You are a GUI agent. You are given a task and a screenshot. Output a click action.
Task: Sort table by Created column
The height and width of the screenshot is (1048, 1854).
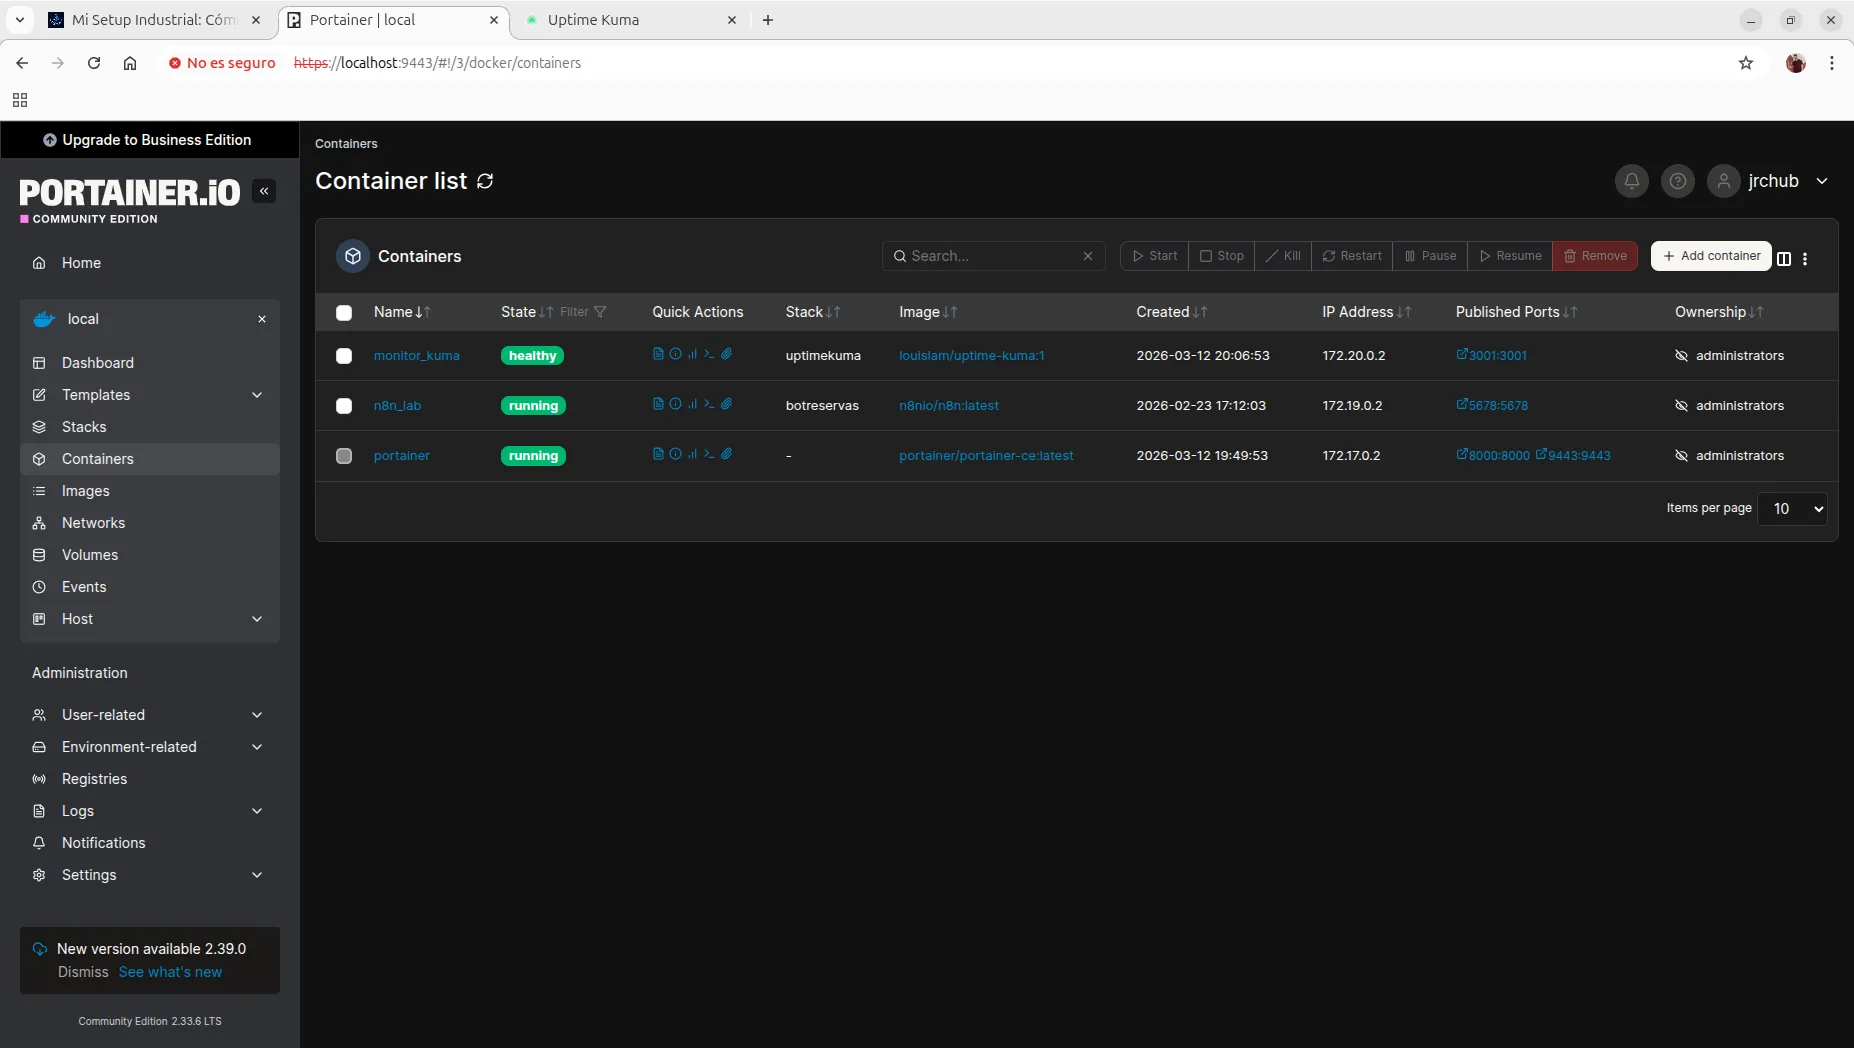click(1171, 312)
